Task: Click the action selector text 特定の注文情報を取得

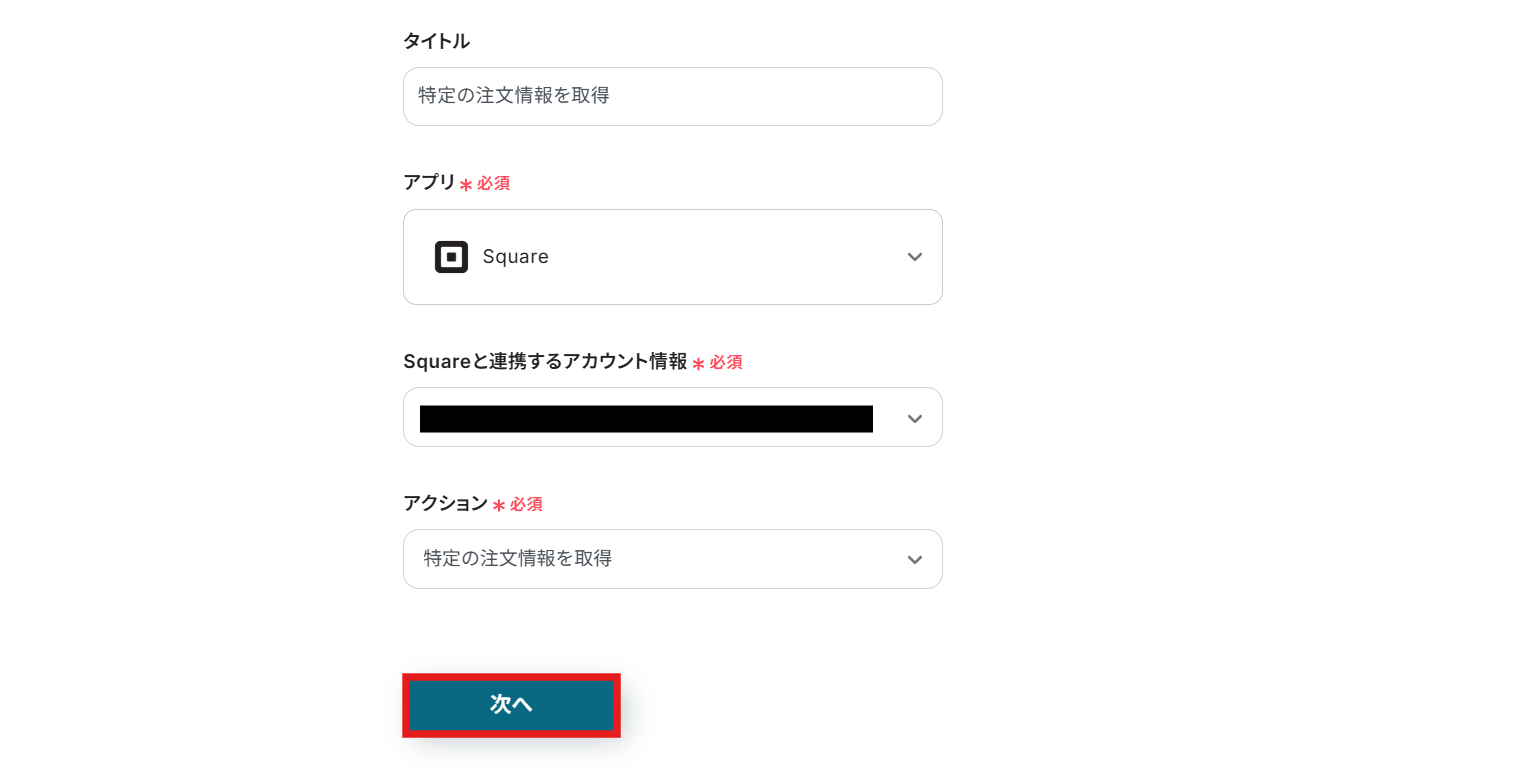Action: (518, 559)
